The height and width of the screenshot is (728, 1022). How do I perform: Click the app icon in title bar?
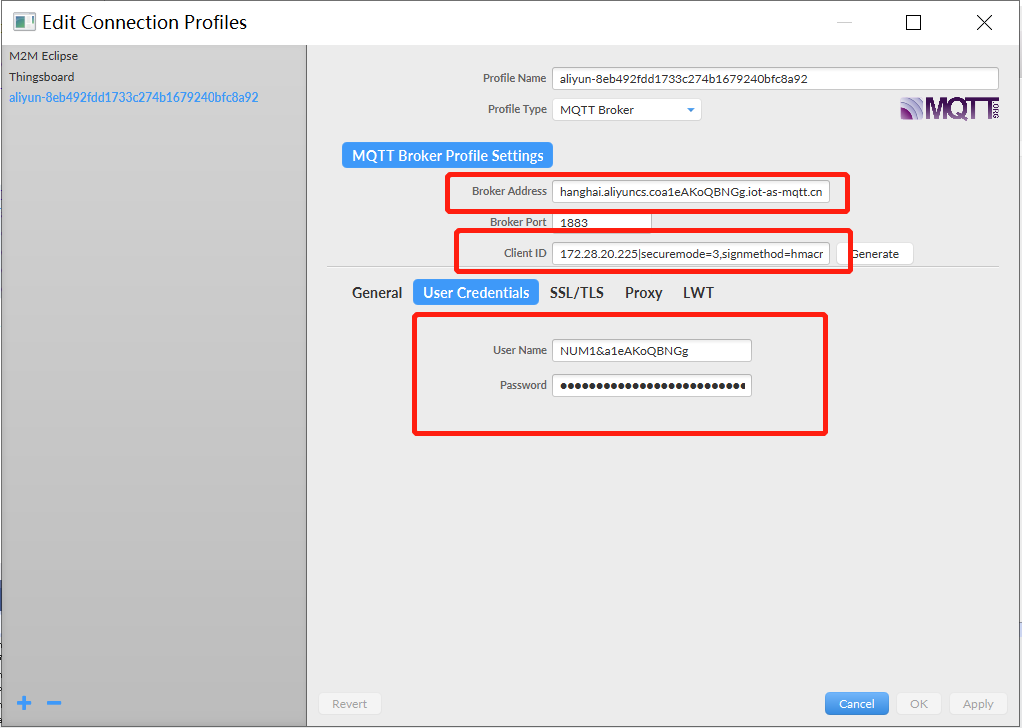(24, 22)
